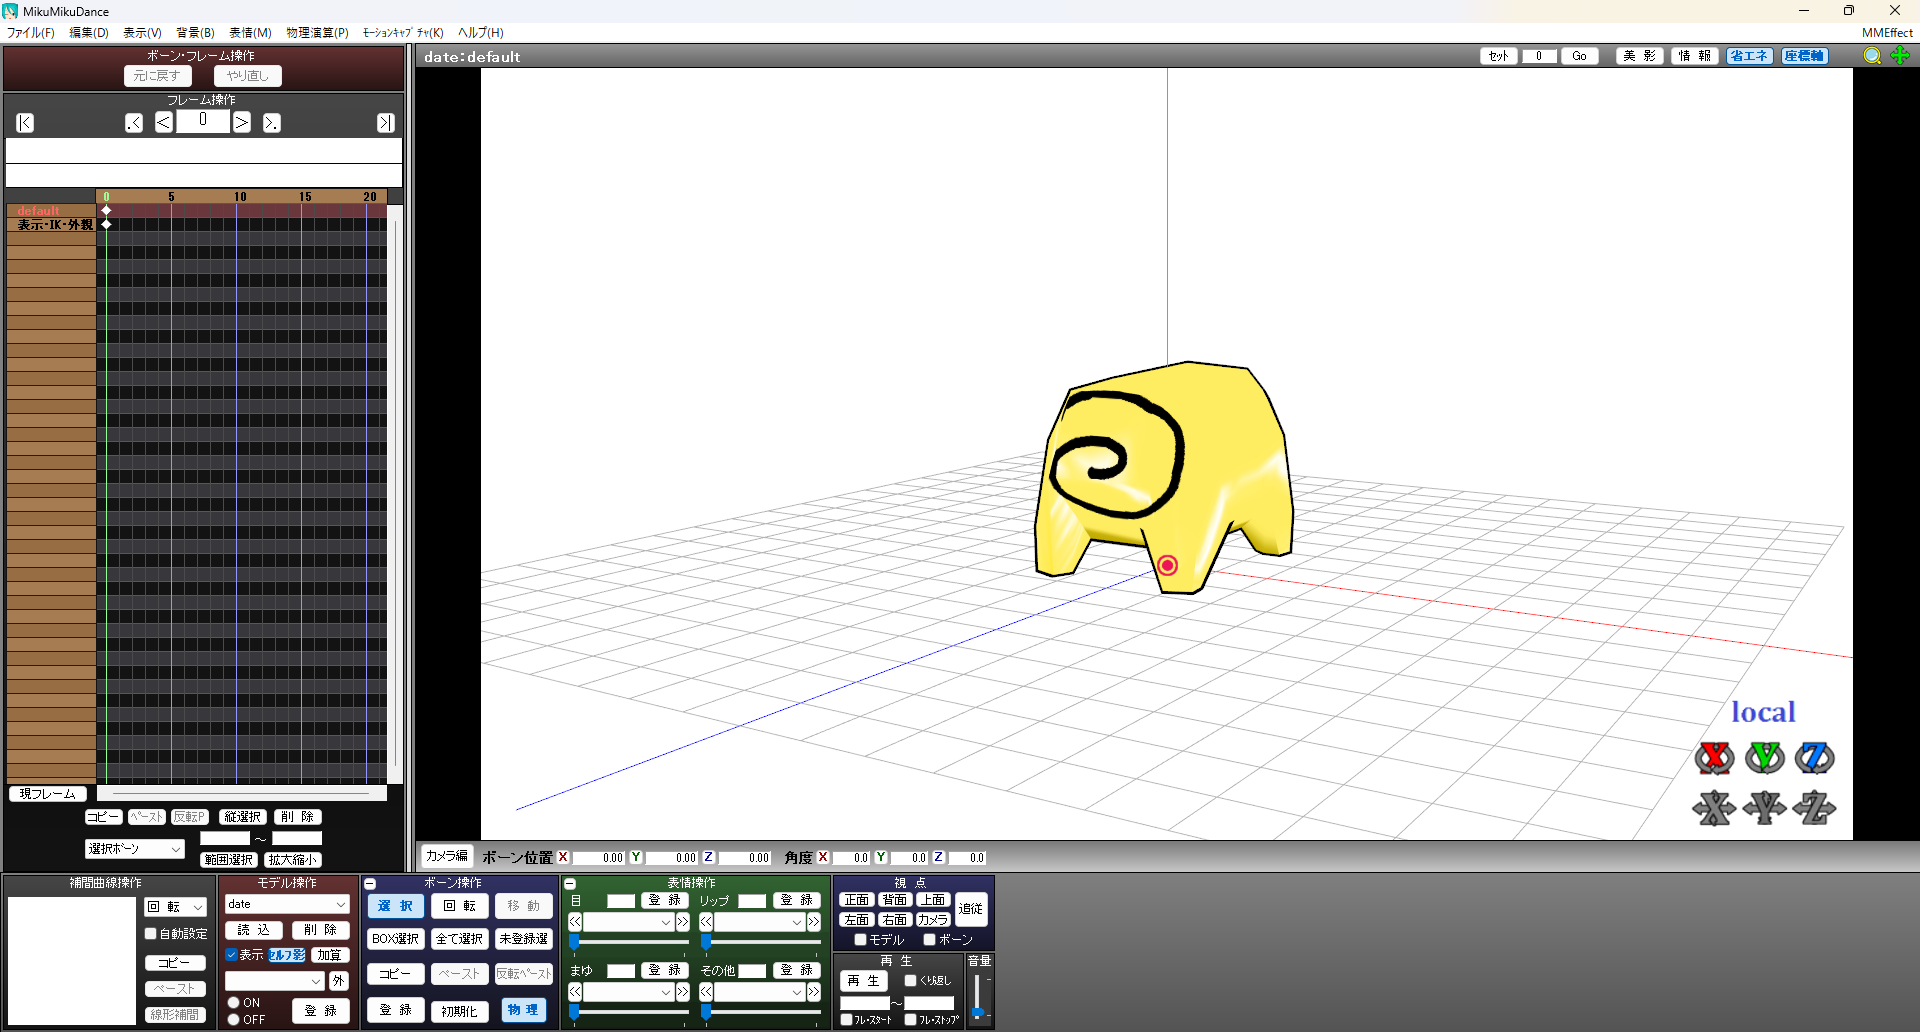Enable くり返し repeat checkbox
This screenshot has height=1032, width=1920.
pos(910,981)
